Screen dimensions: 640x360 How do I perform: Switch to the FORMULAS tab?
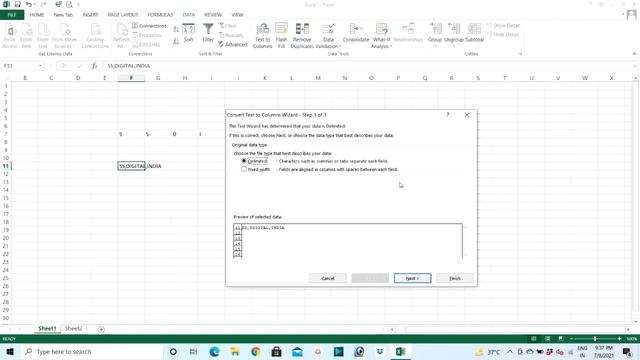click(160, 15)
